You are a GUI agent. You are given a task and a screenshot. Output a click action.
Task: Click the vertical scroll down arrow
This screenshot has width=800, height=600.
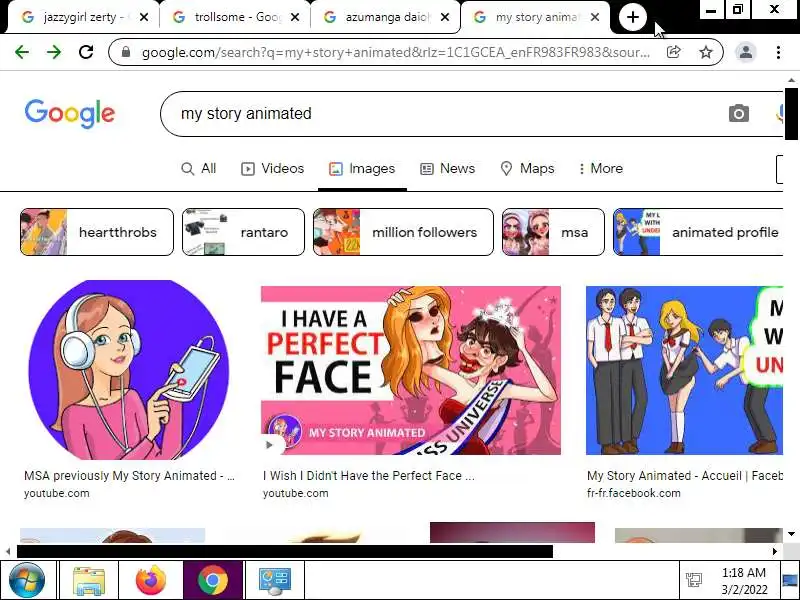tap(791, 534)
